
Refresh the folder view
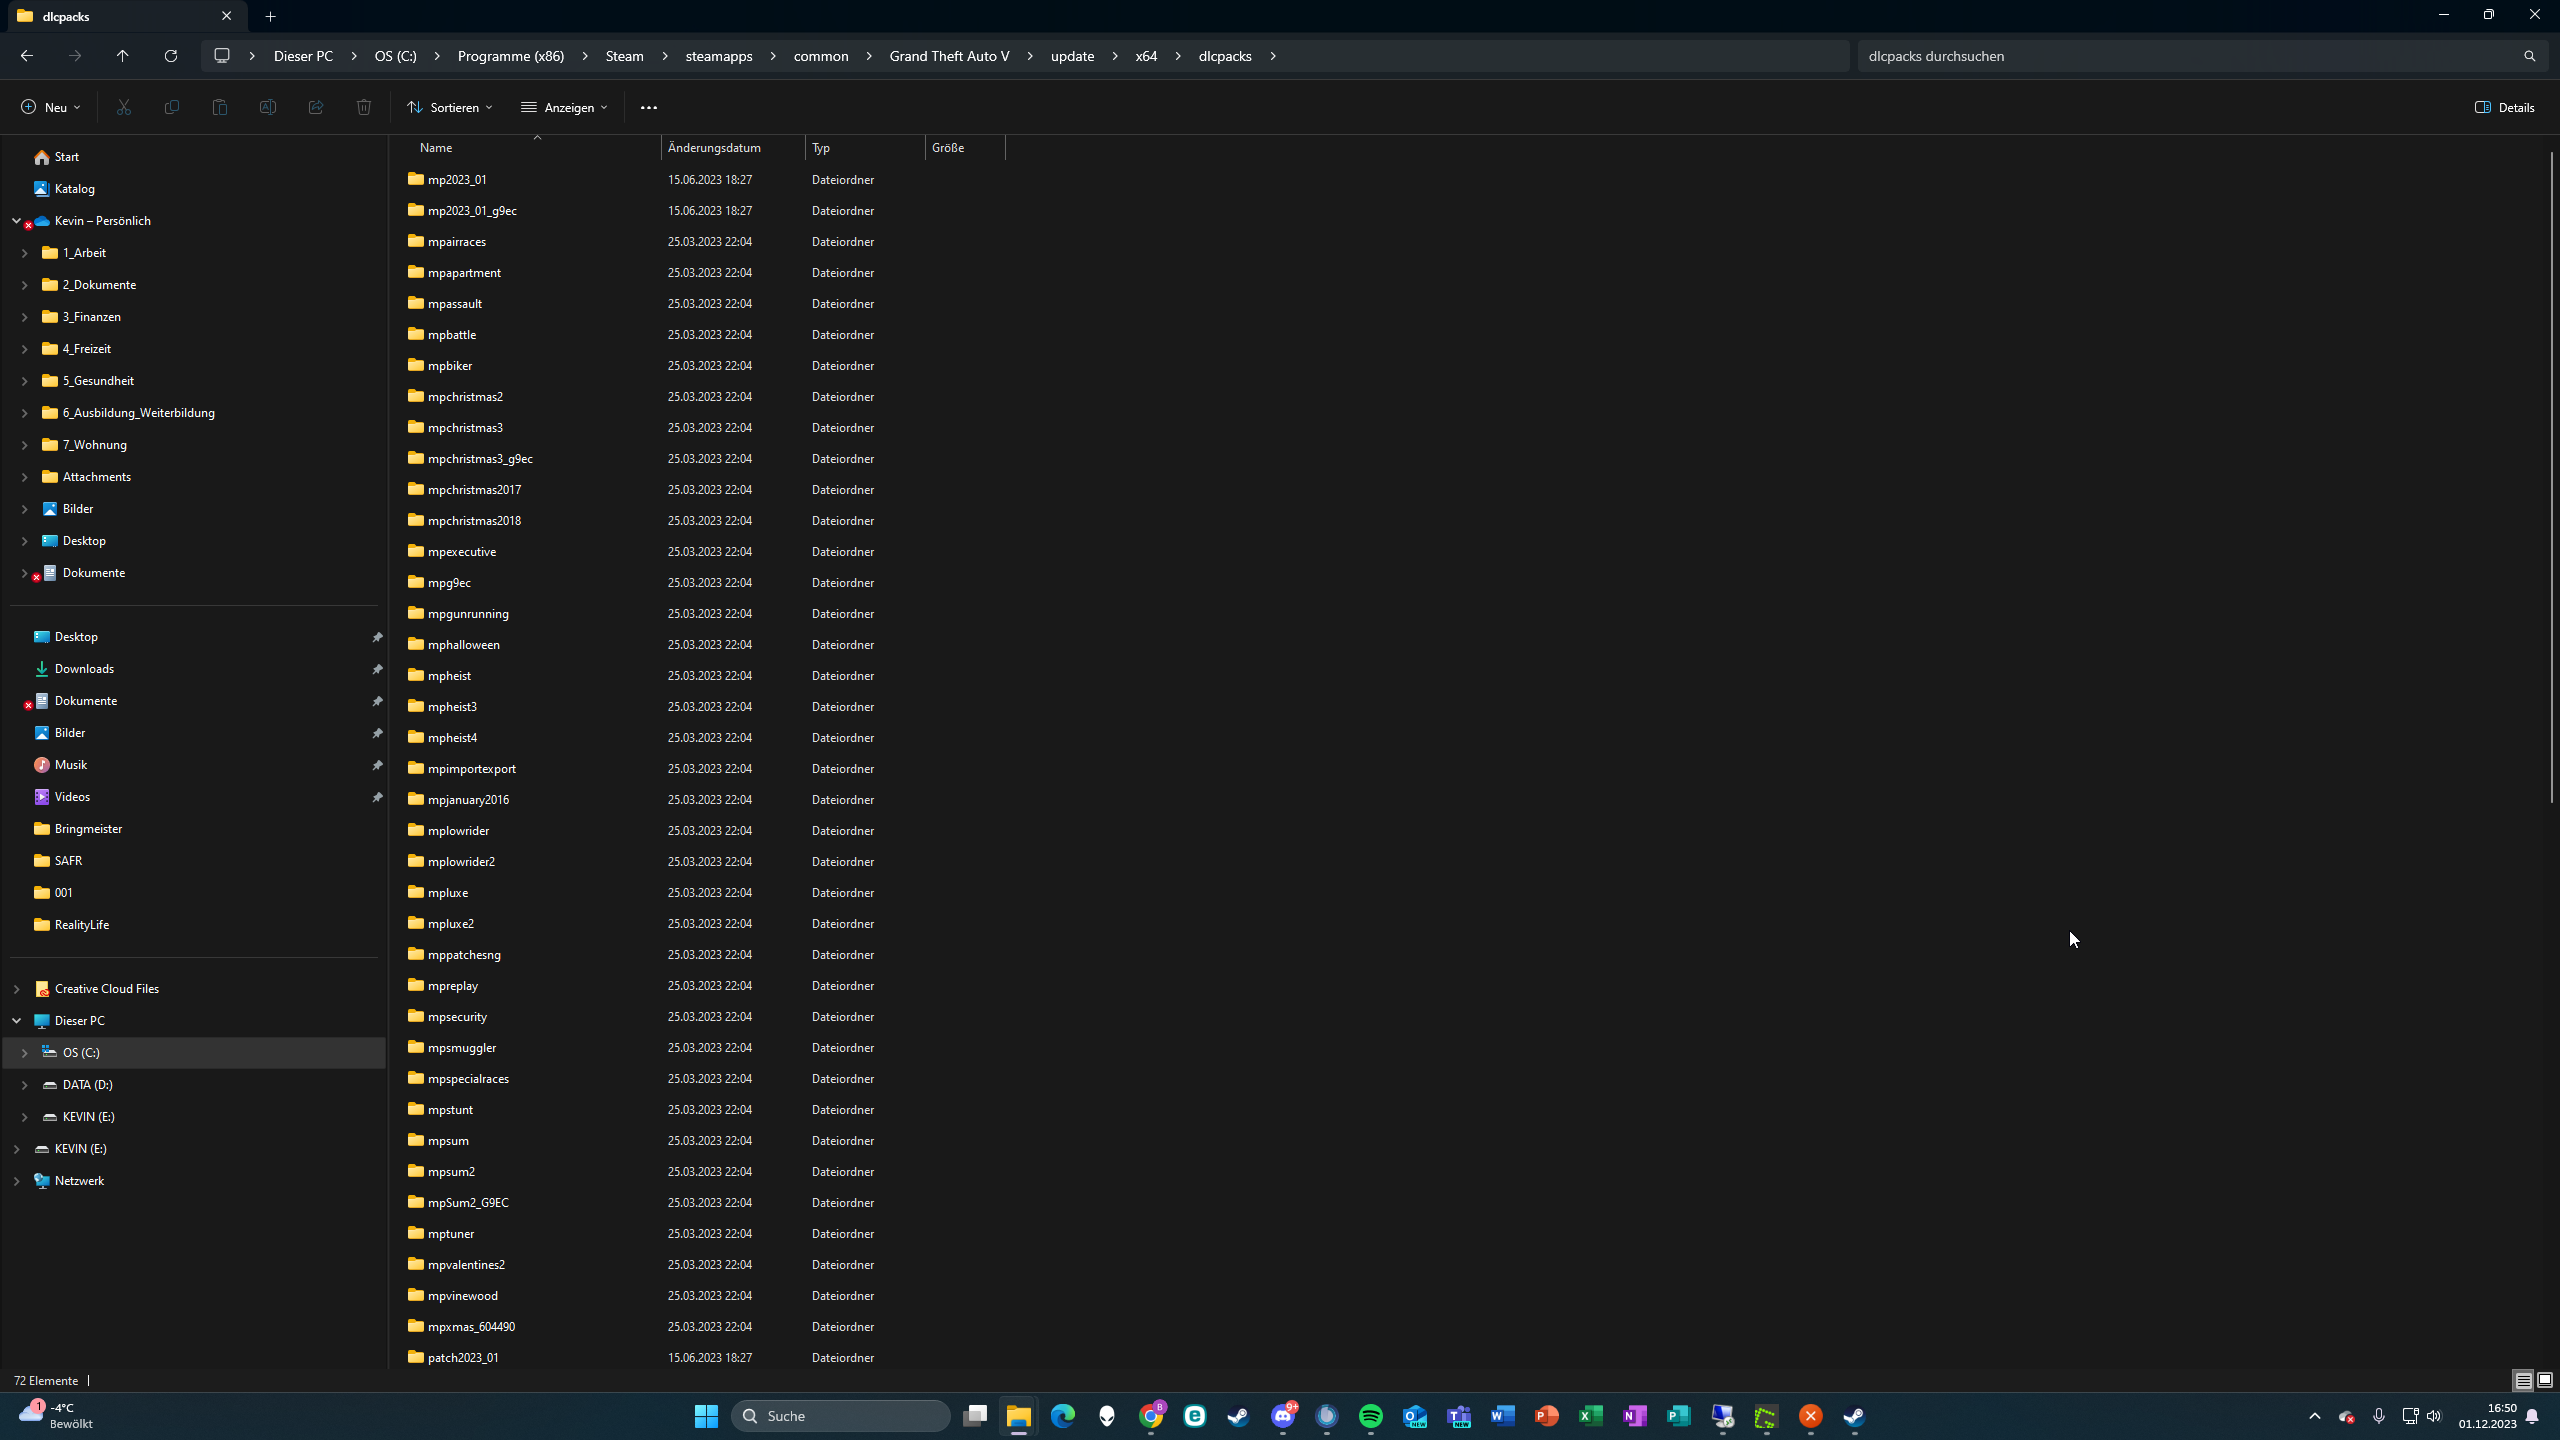[170, 56]
